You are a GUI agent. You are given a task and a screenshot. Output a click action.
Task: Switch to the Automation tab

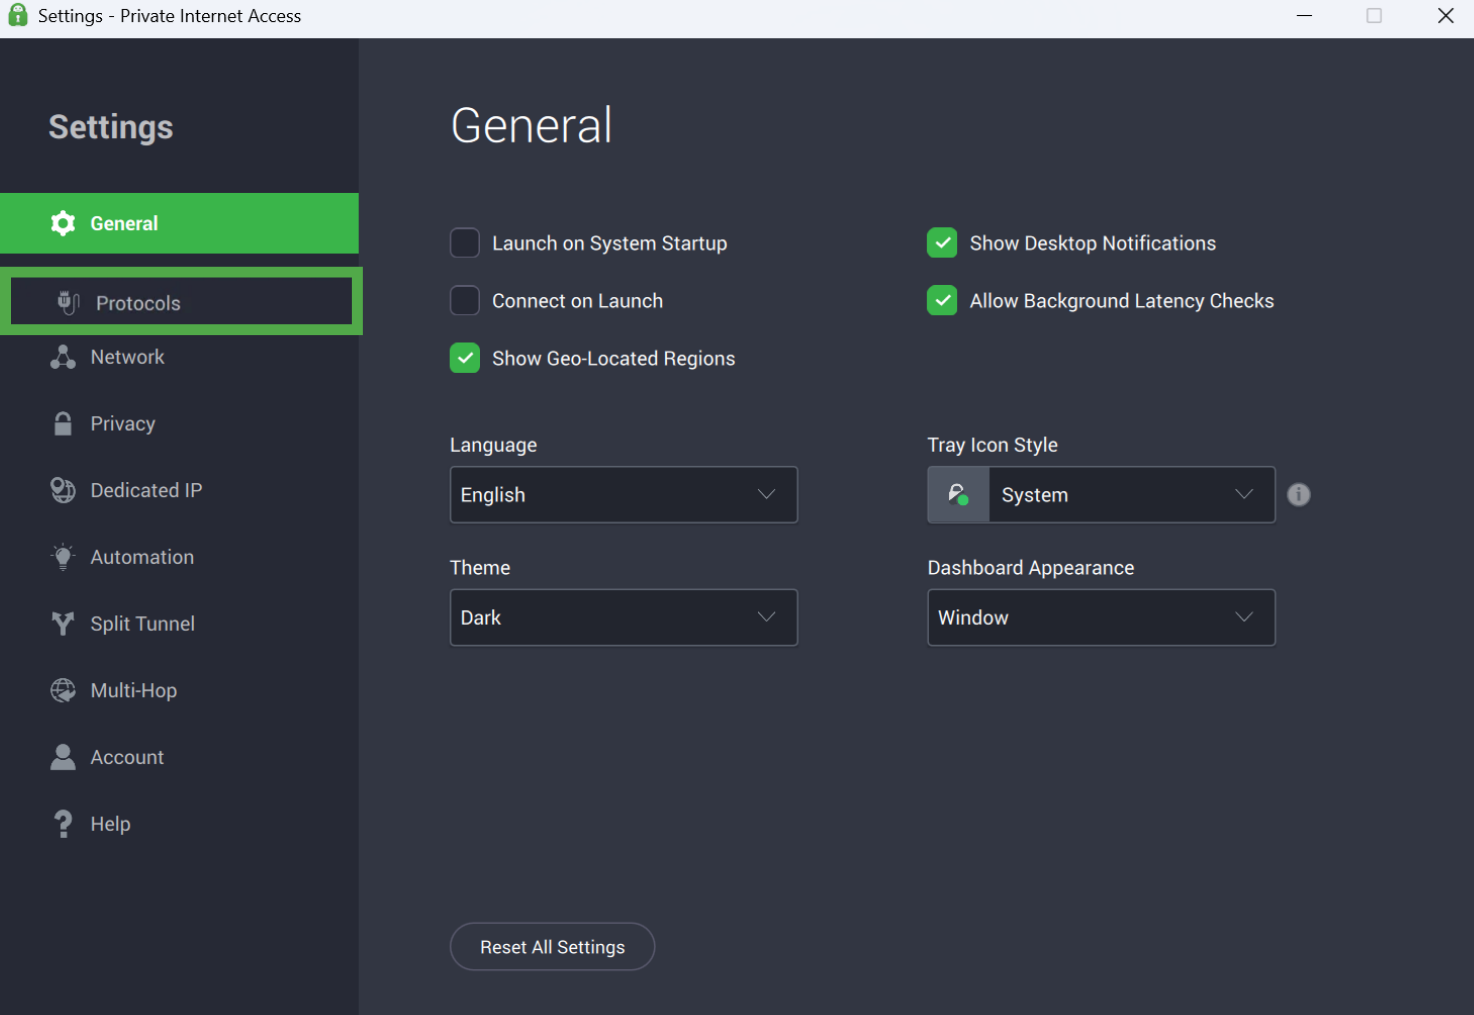[179, 557]
